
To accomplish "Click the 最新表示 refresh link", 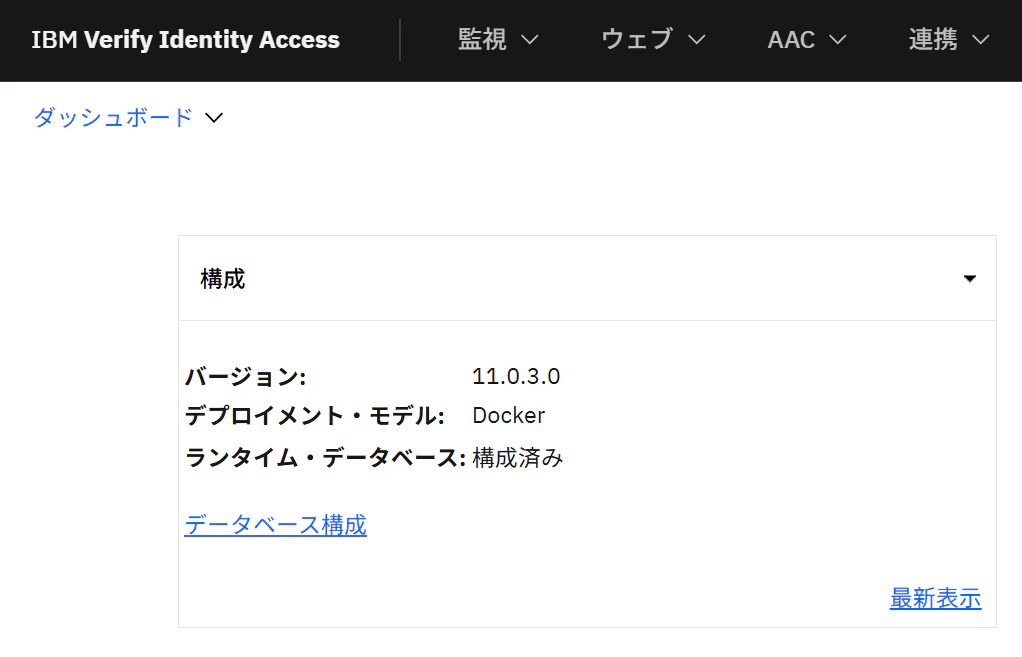I will 936,598.
